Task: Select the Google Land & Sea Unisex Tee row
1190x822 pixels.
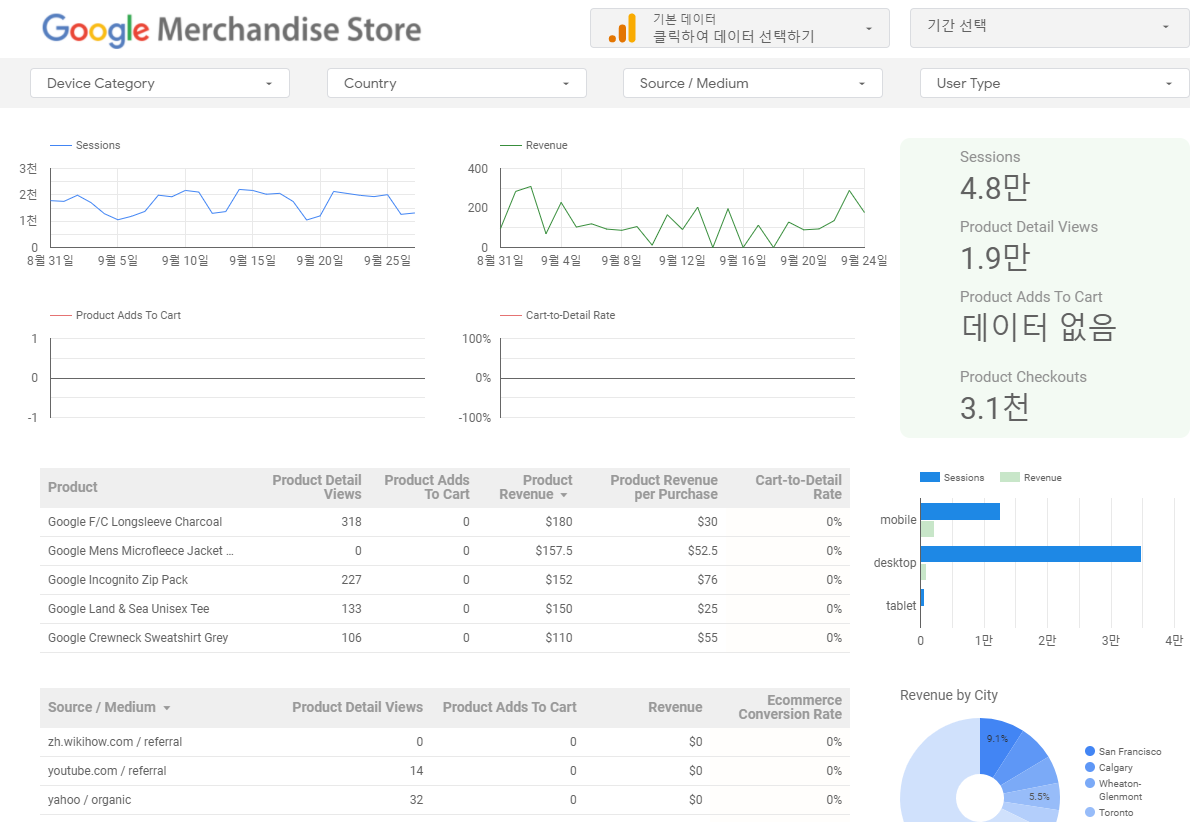Action: point(445,609)
